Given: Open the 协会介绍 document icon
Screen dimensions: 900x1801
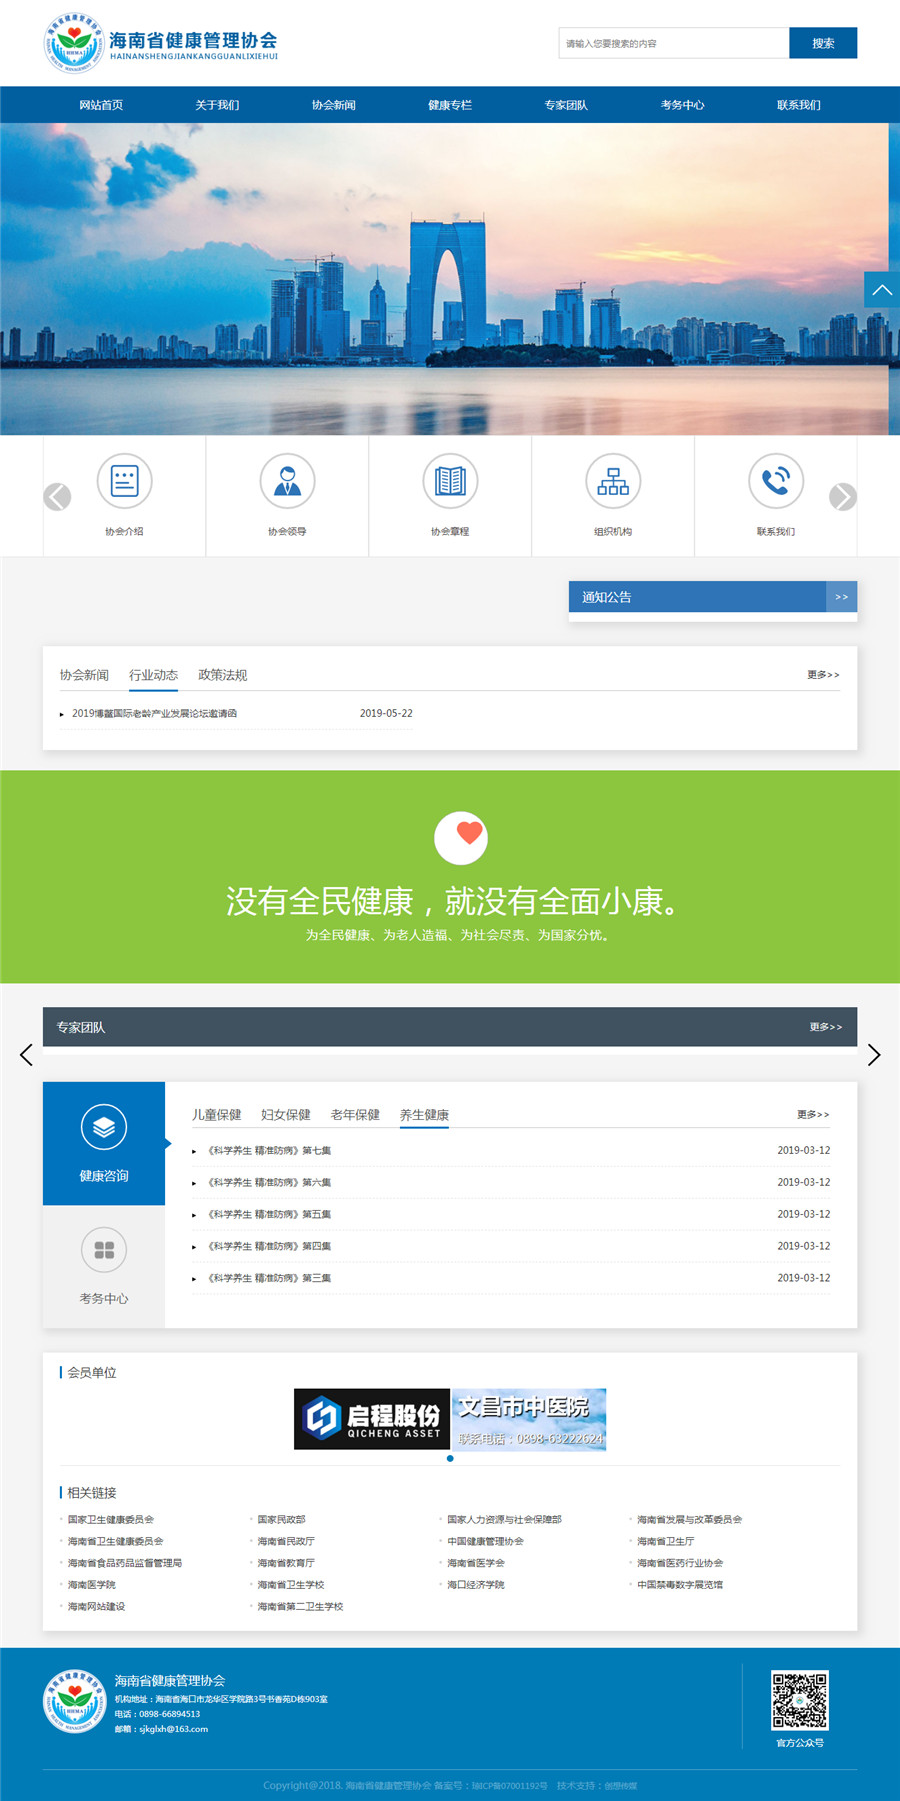Looking at the screenshot, I should pyautogui.click(x=124, y=481).
